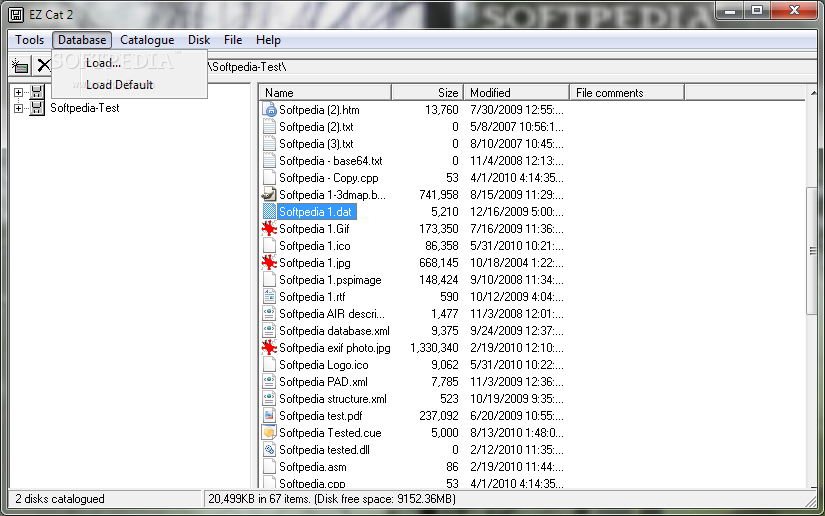Click the Softpedia 1.pspimage file icon
The height and width of the screenshot is (516, 825).
tap(269, 280)
